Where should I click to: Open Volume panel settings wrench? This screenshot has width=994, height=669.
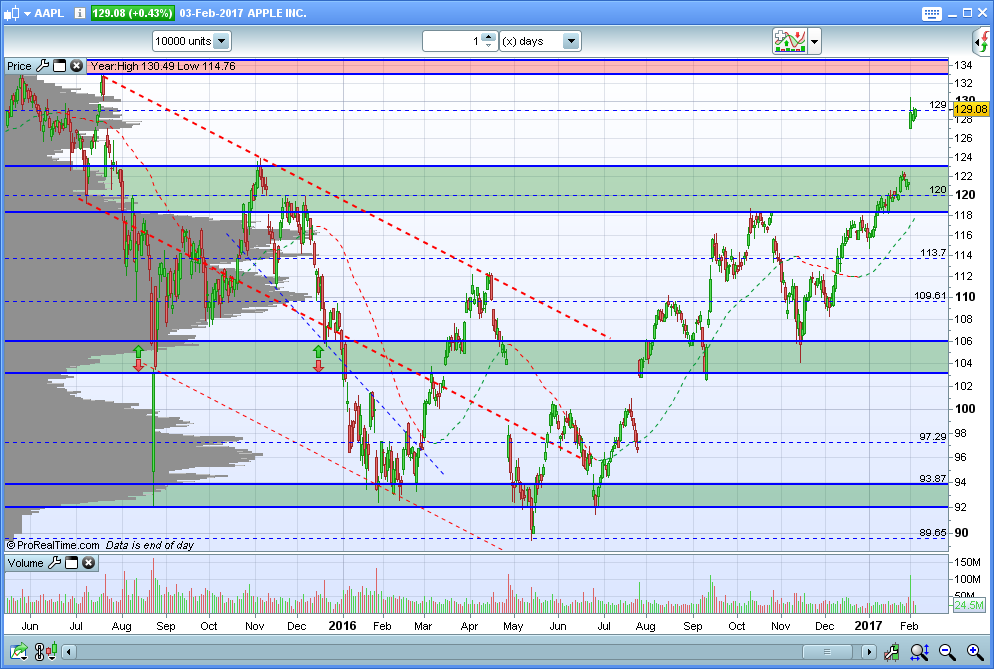55,562
